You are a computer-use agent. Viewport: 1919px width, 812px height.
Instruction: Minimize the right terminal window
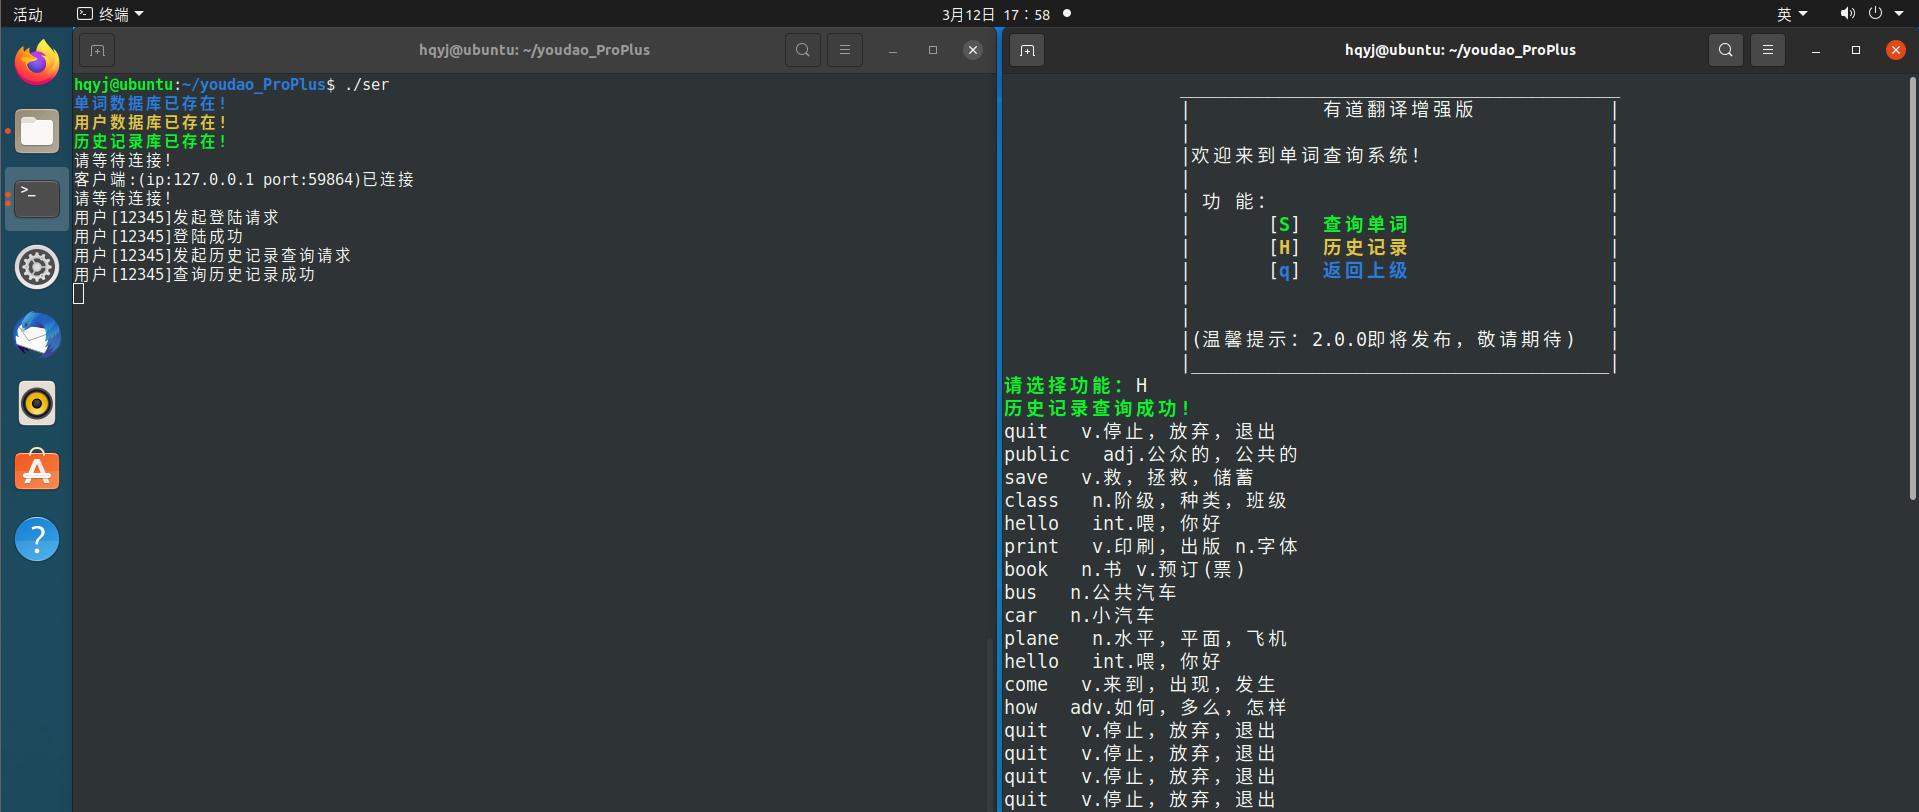pyautogui.click(x=1816, y=50)
